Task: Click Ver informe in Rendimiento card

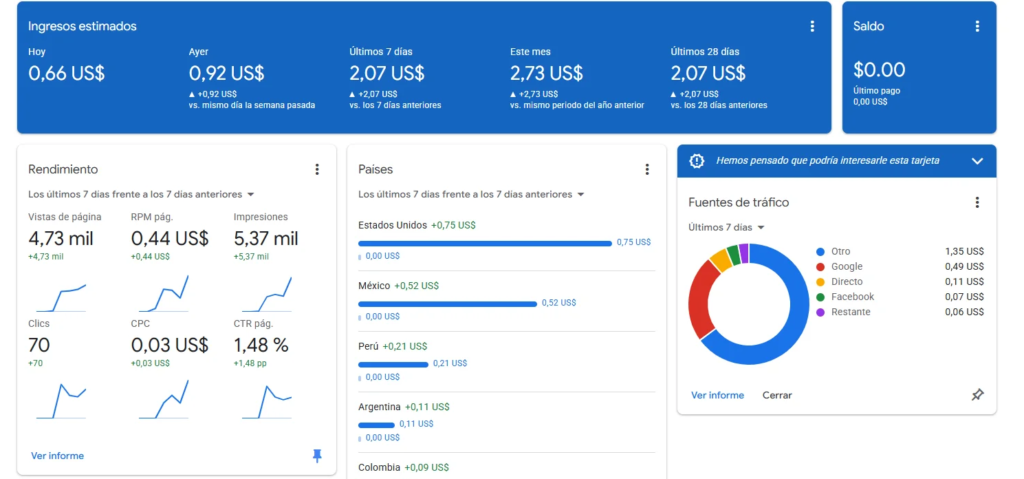Action: coord(57,456)
